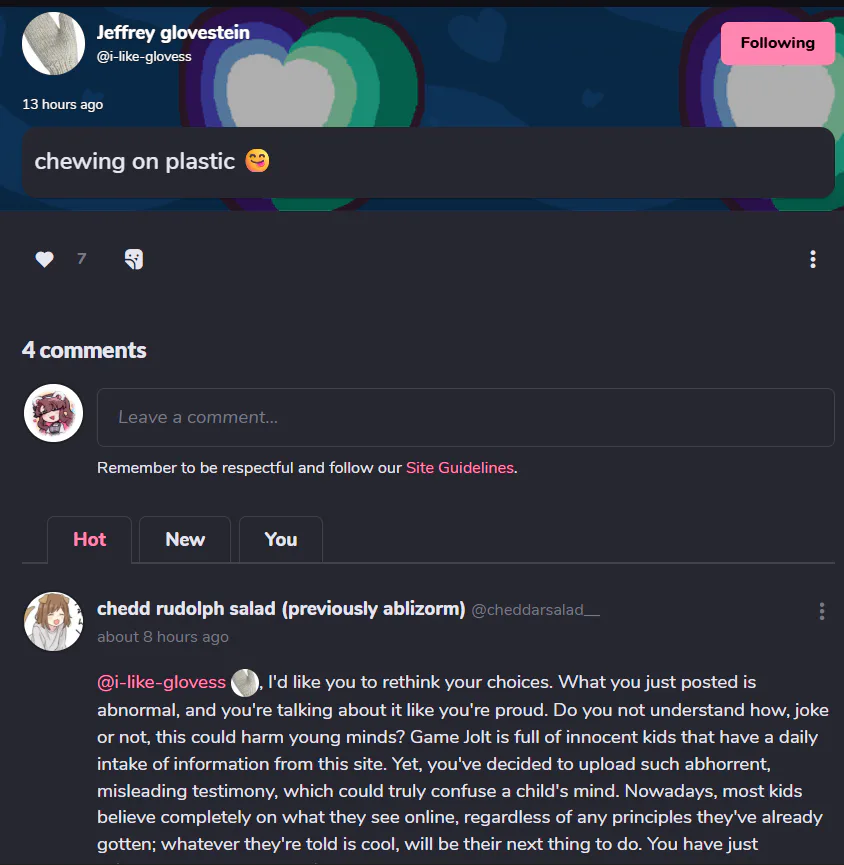
Task: Open post options three-dot menu
Action: pos(813,260)
